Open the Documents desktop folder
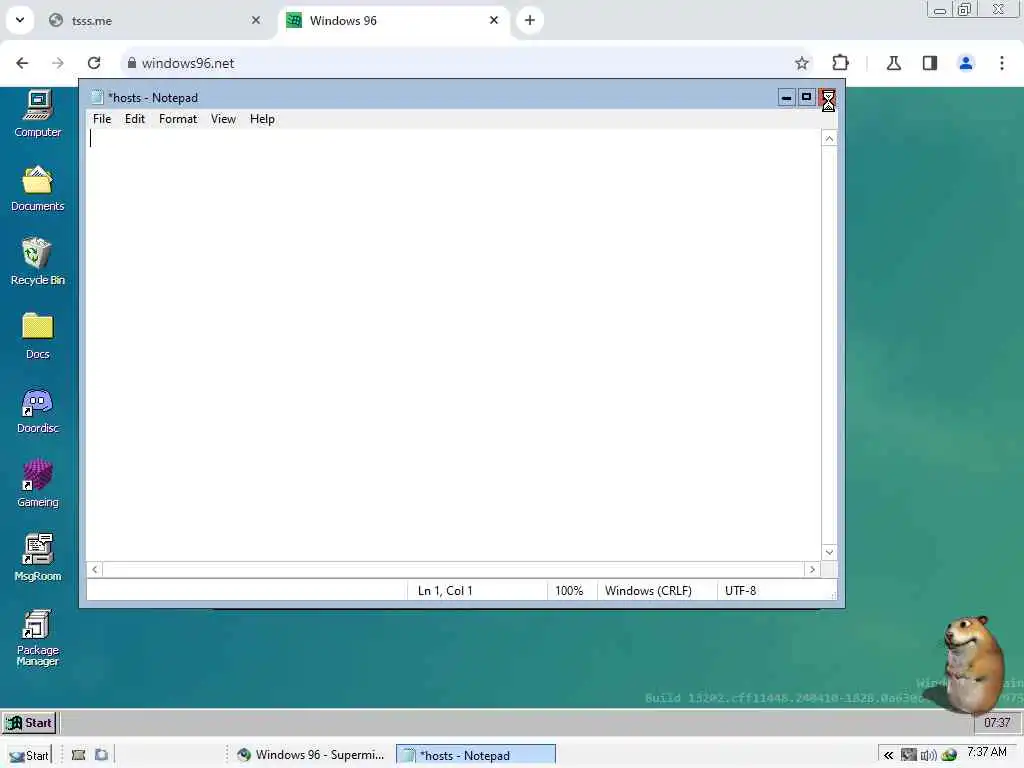 (x=37, y=188)
